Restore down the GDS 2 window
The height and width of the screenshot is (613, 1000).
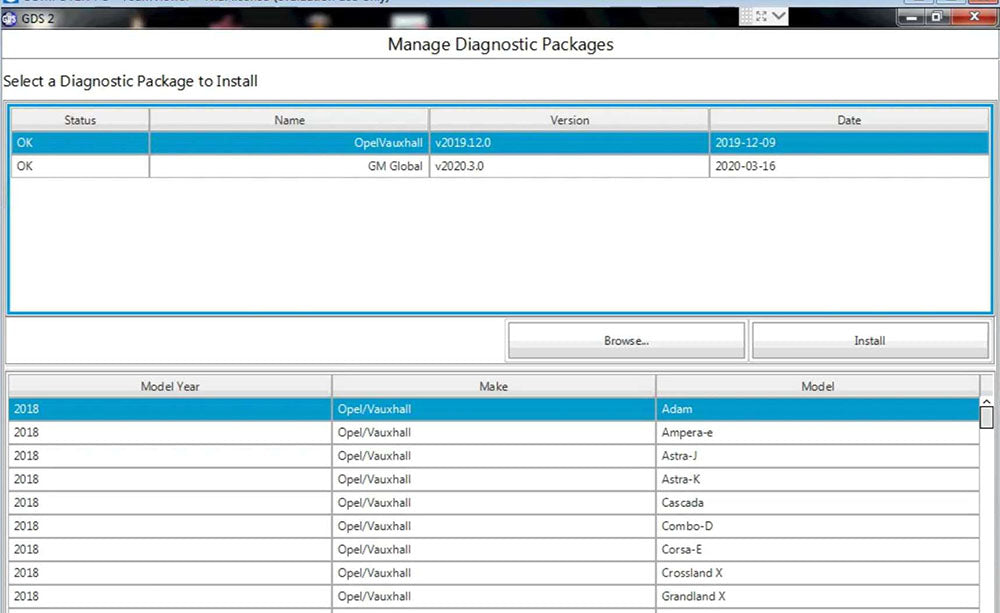[936, 16]
